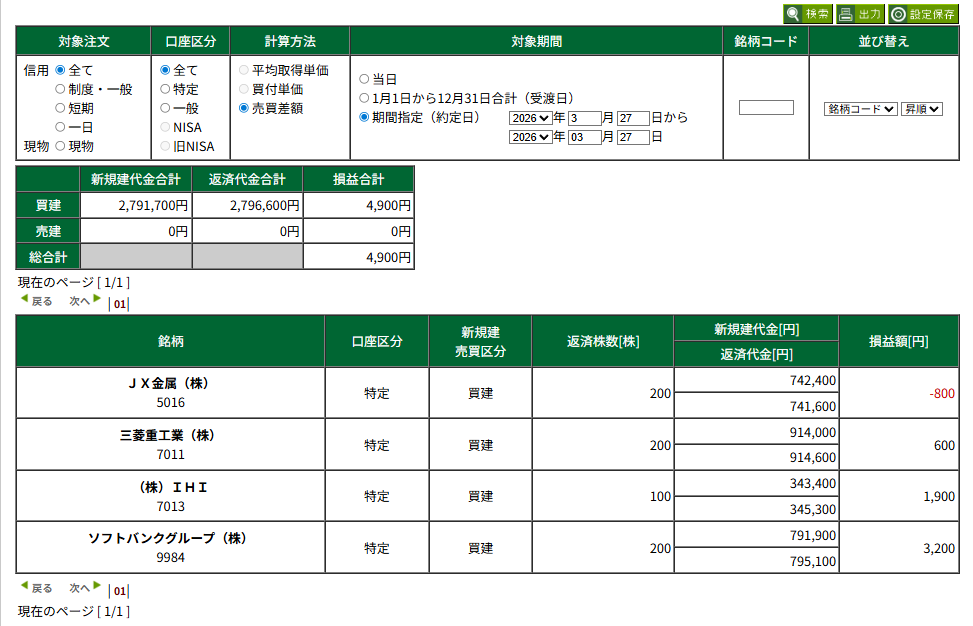Open the 銘柄コード sort field dropdown
Screen dimensions: 973x626
pyautogui.click(x=860, y=109)
